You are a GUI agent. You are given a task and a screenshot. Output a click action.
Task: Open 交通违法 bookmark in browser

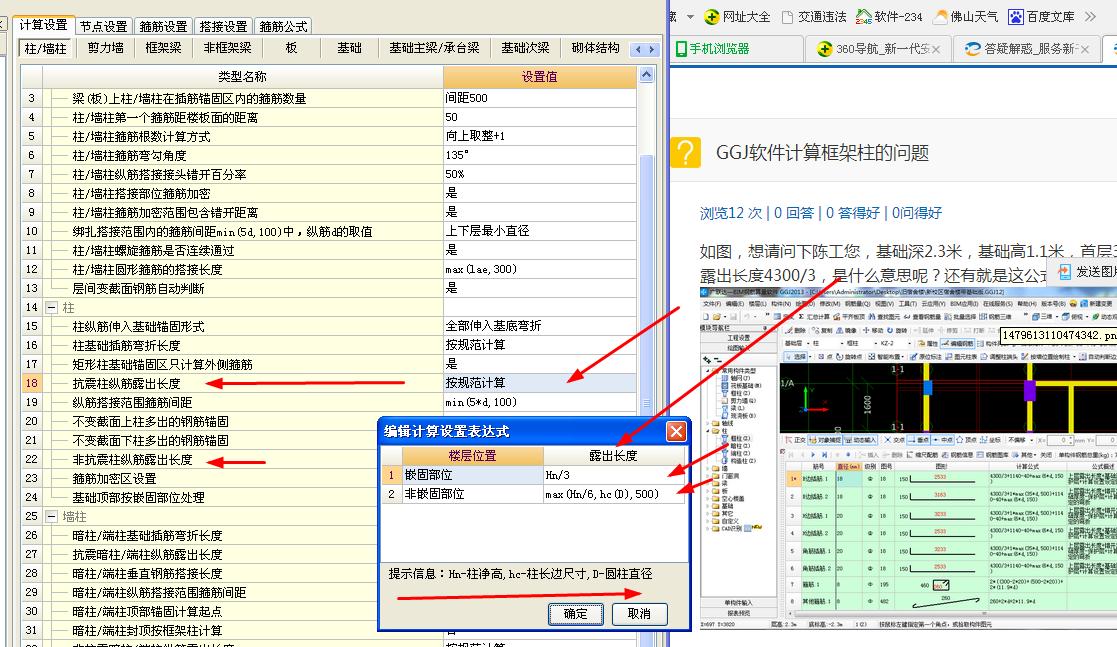pos(814,16)
